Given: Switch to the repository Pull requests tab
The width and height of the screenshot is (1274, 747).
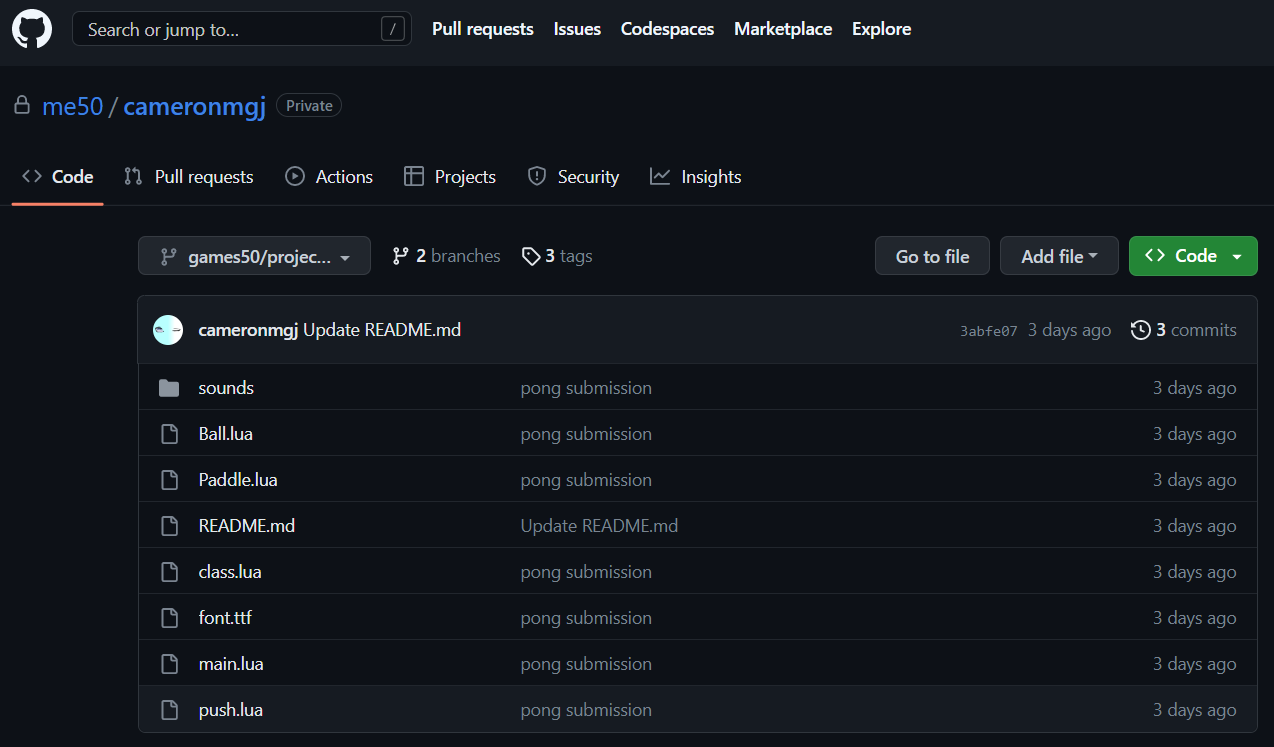Looking at the screenshot, I should coord(188,177).
